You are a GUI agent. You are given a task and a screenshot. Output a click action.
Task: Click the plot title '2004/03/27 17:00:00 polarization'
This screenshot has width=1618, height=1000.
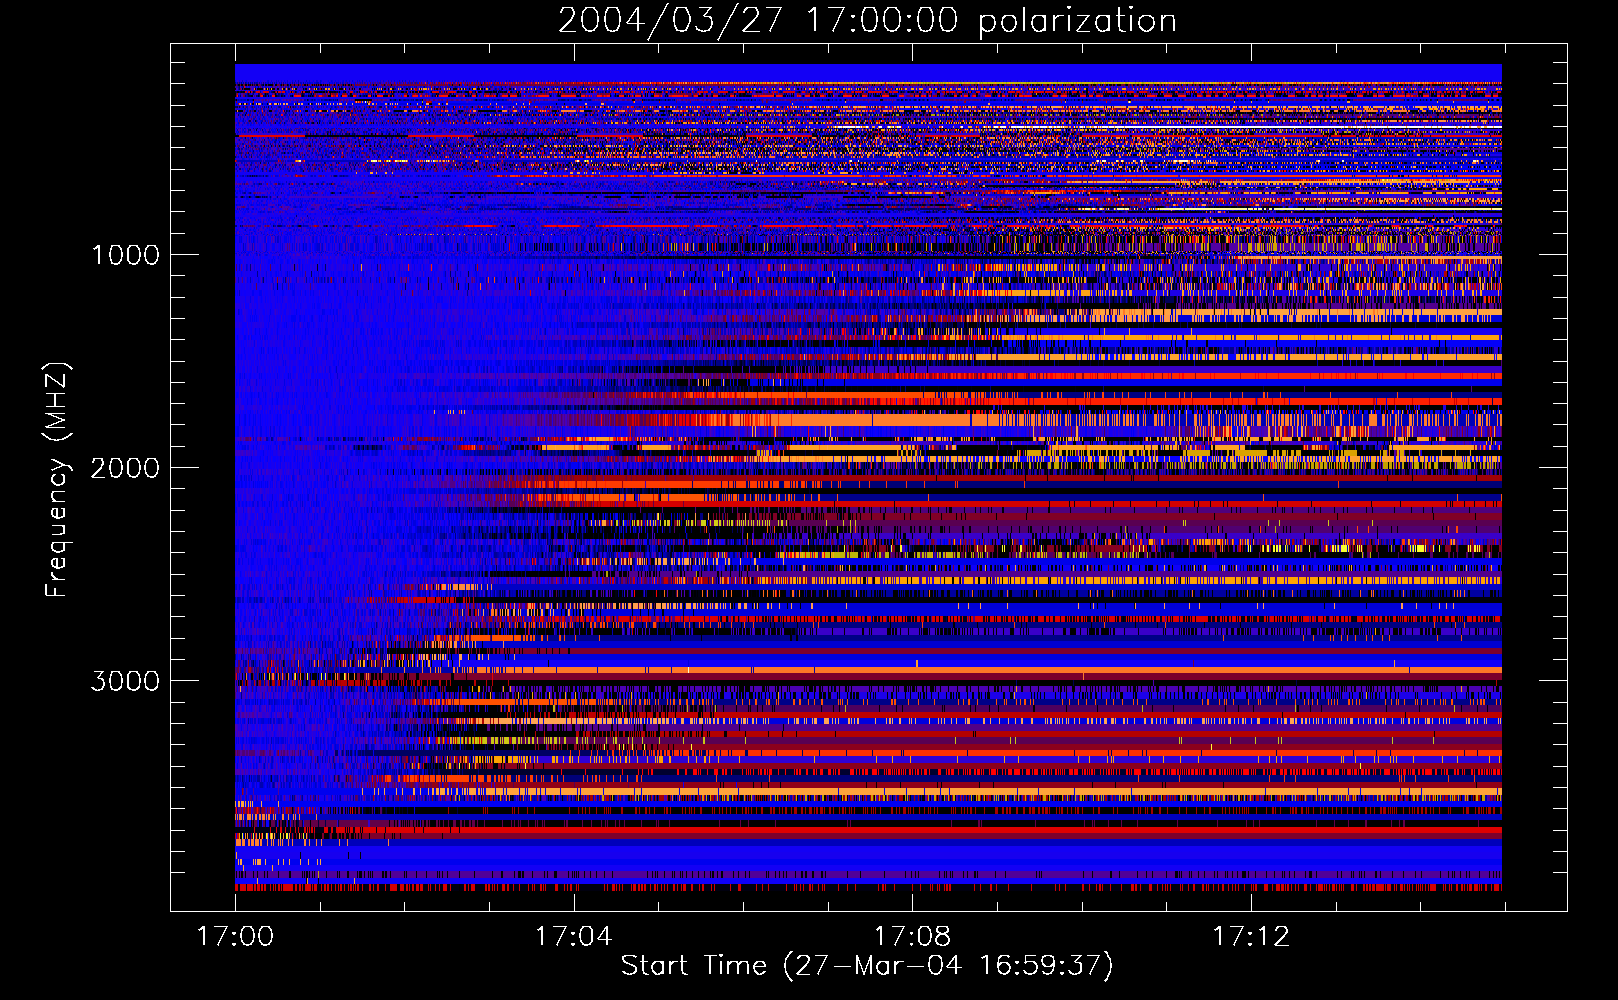coord(867,21)
